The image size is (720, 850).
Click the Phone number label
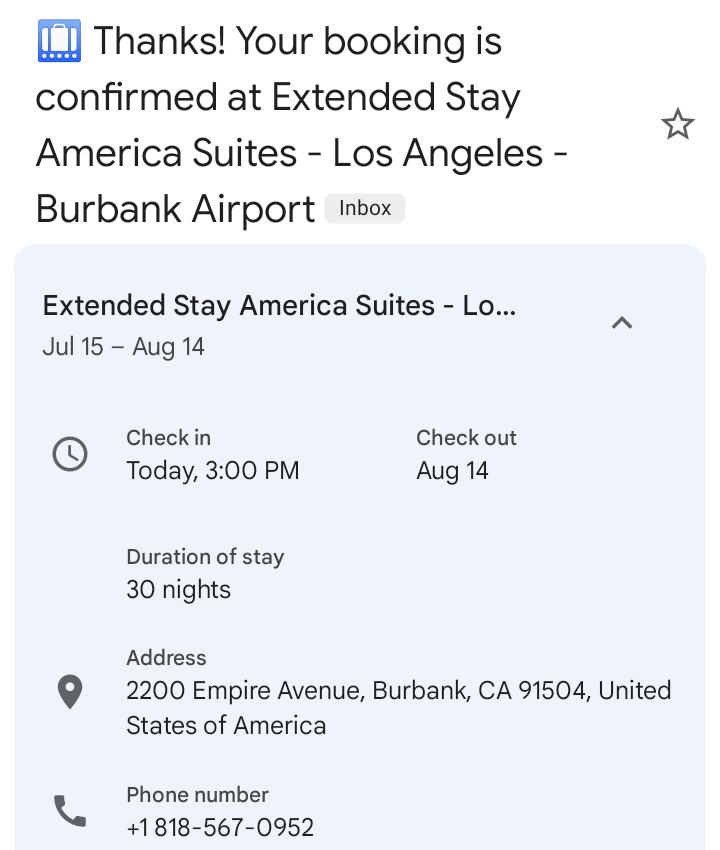pyautogui.click(x=197, y=795)
